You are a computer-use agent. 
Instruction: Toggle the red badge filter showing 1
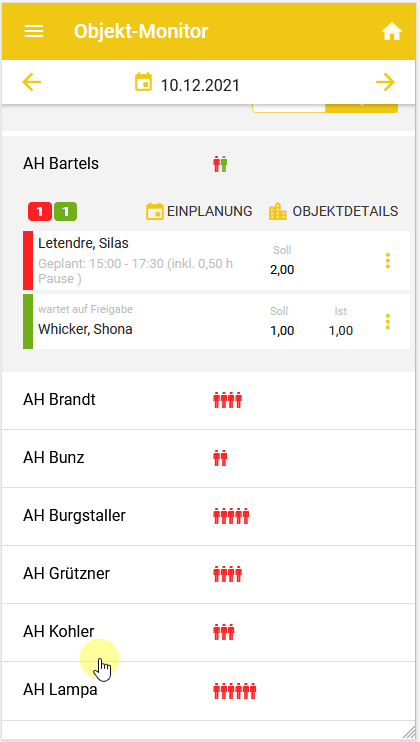[x=40, y=212]
